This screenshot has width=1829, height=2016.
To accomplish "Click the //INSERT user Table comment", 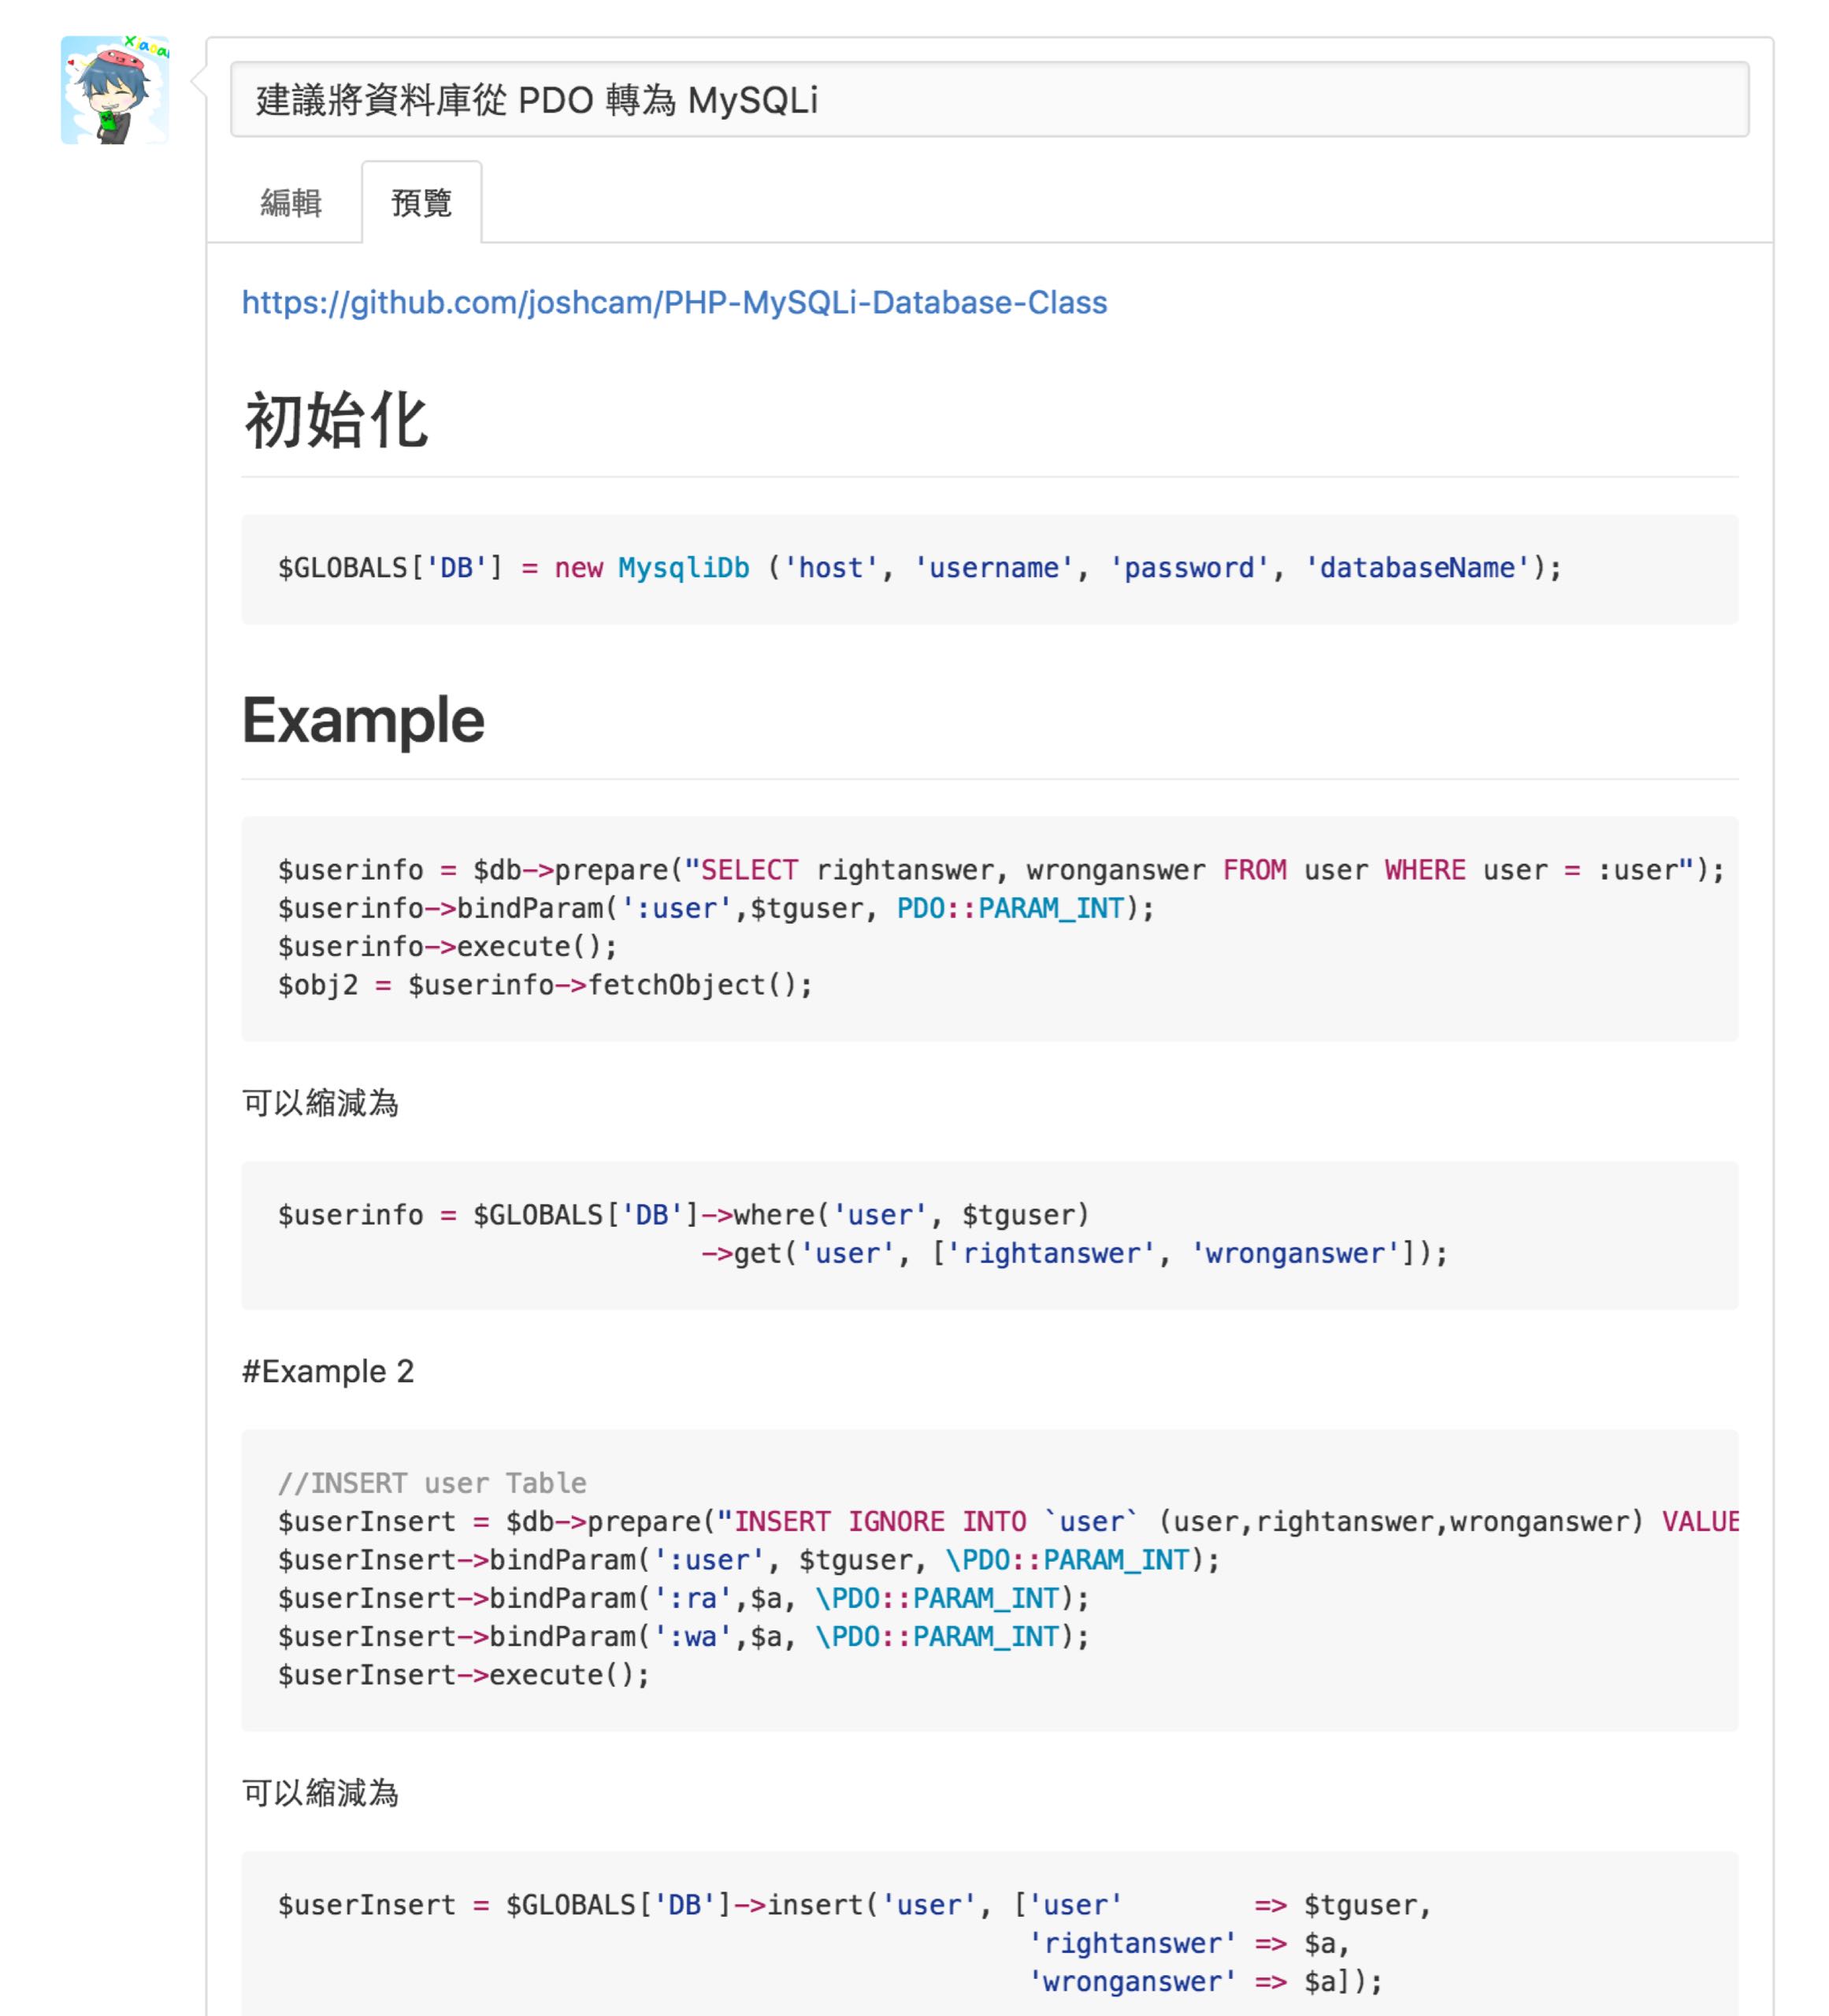I will click(x=432, y=1483).
